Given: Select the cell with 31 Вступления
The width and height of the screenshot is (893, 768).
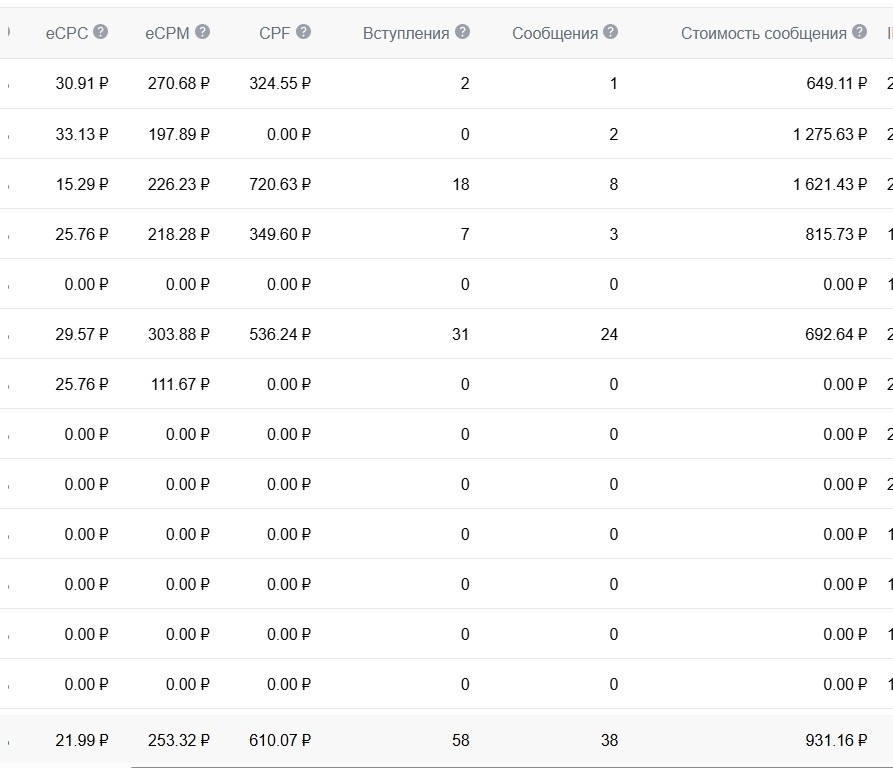Looking at the screenshot, I should click(x=461, y=334).
